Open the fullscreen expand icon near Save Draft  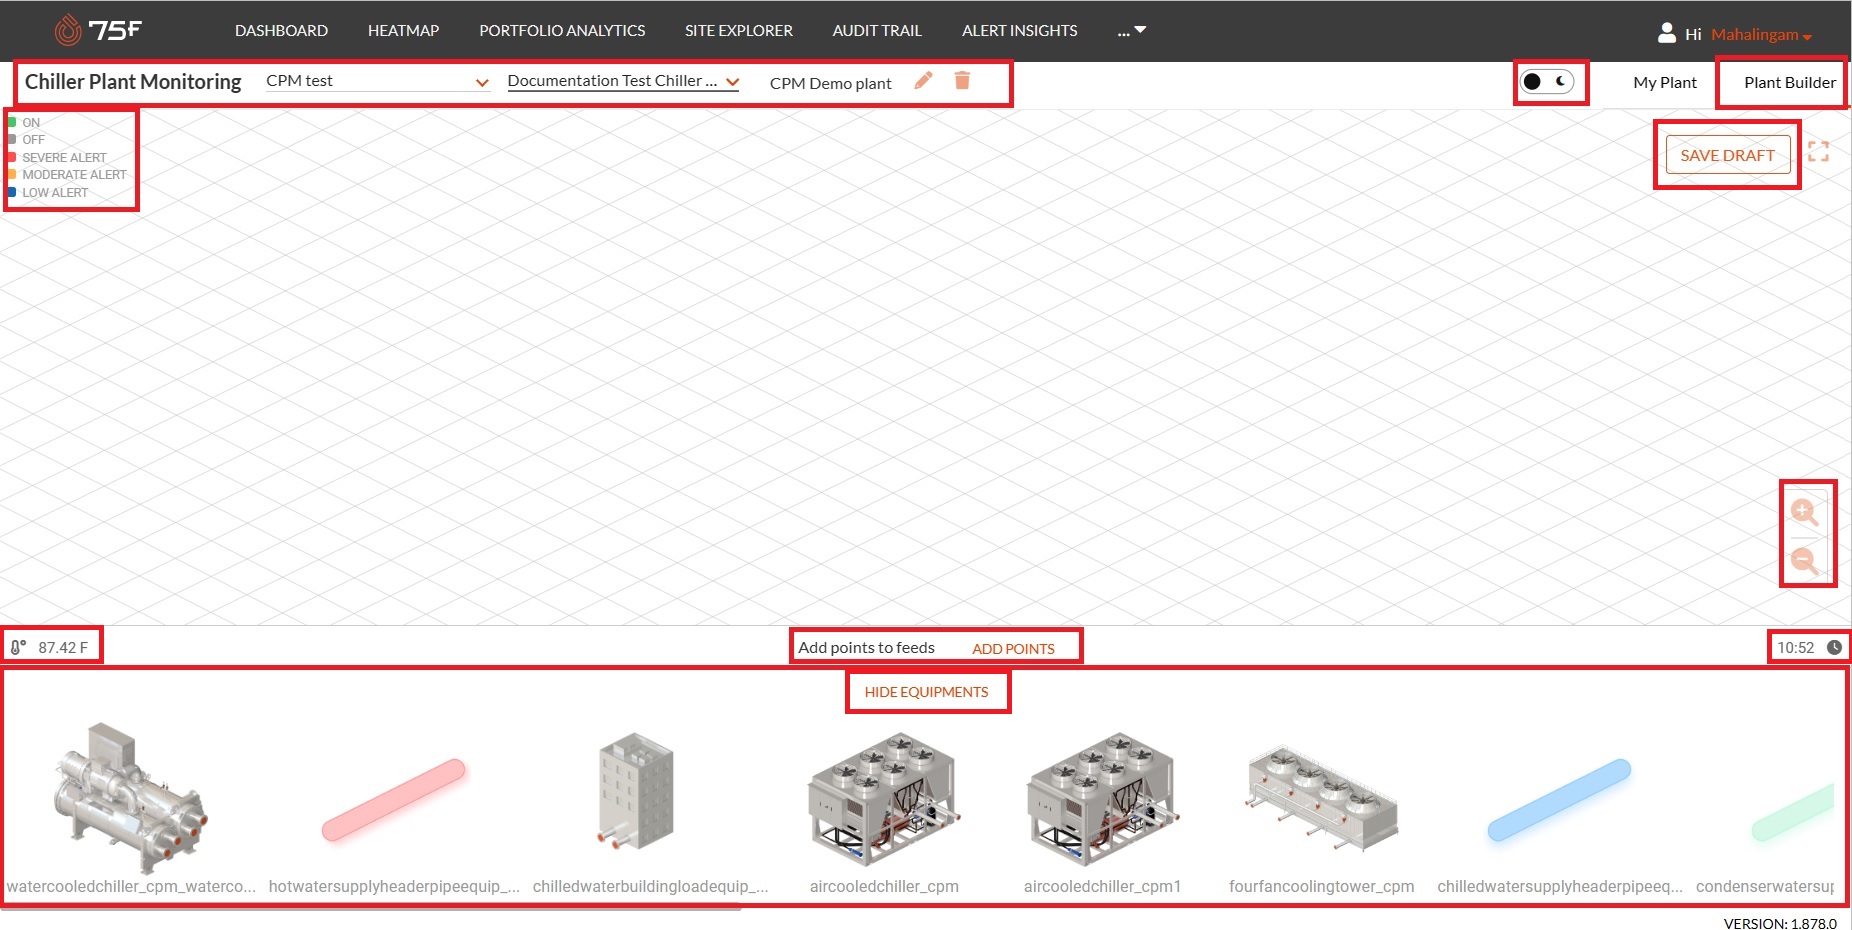point(1820,151)
